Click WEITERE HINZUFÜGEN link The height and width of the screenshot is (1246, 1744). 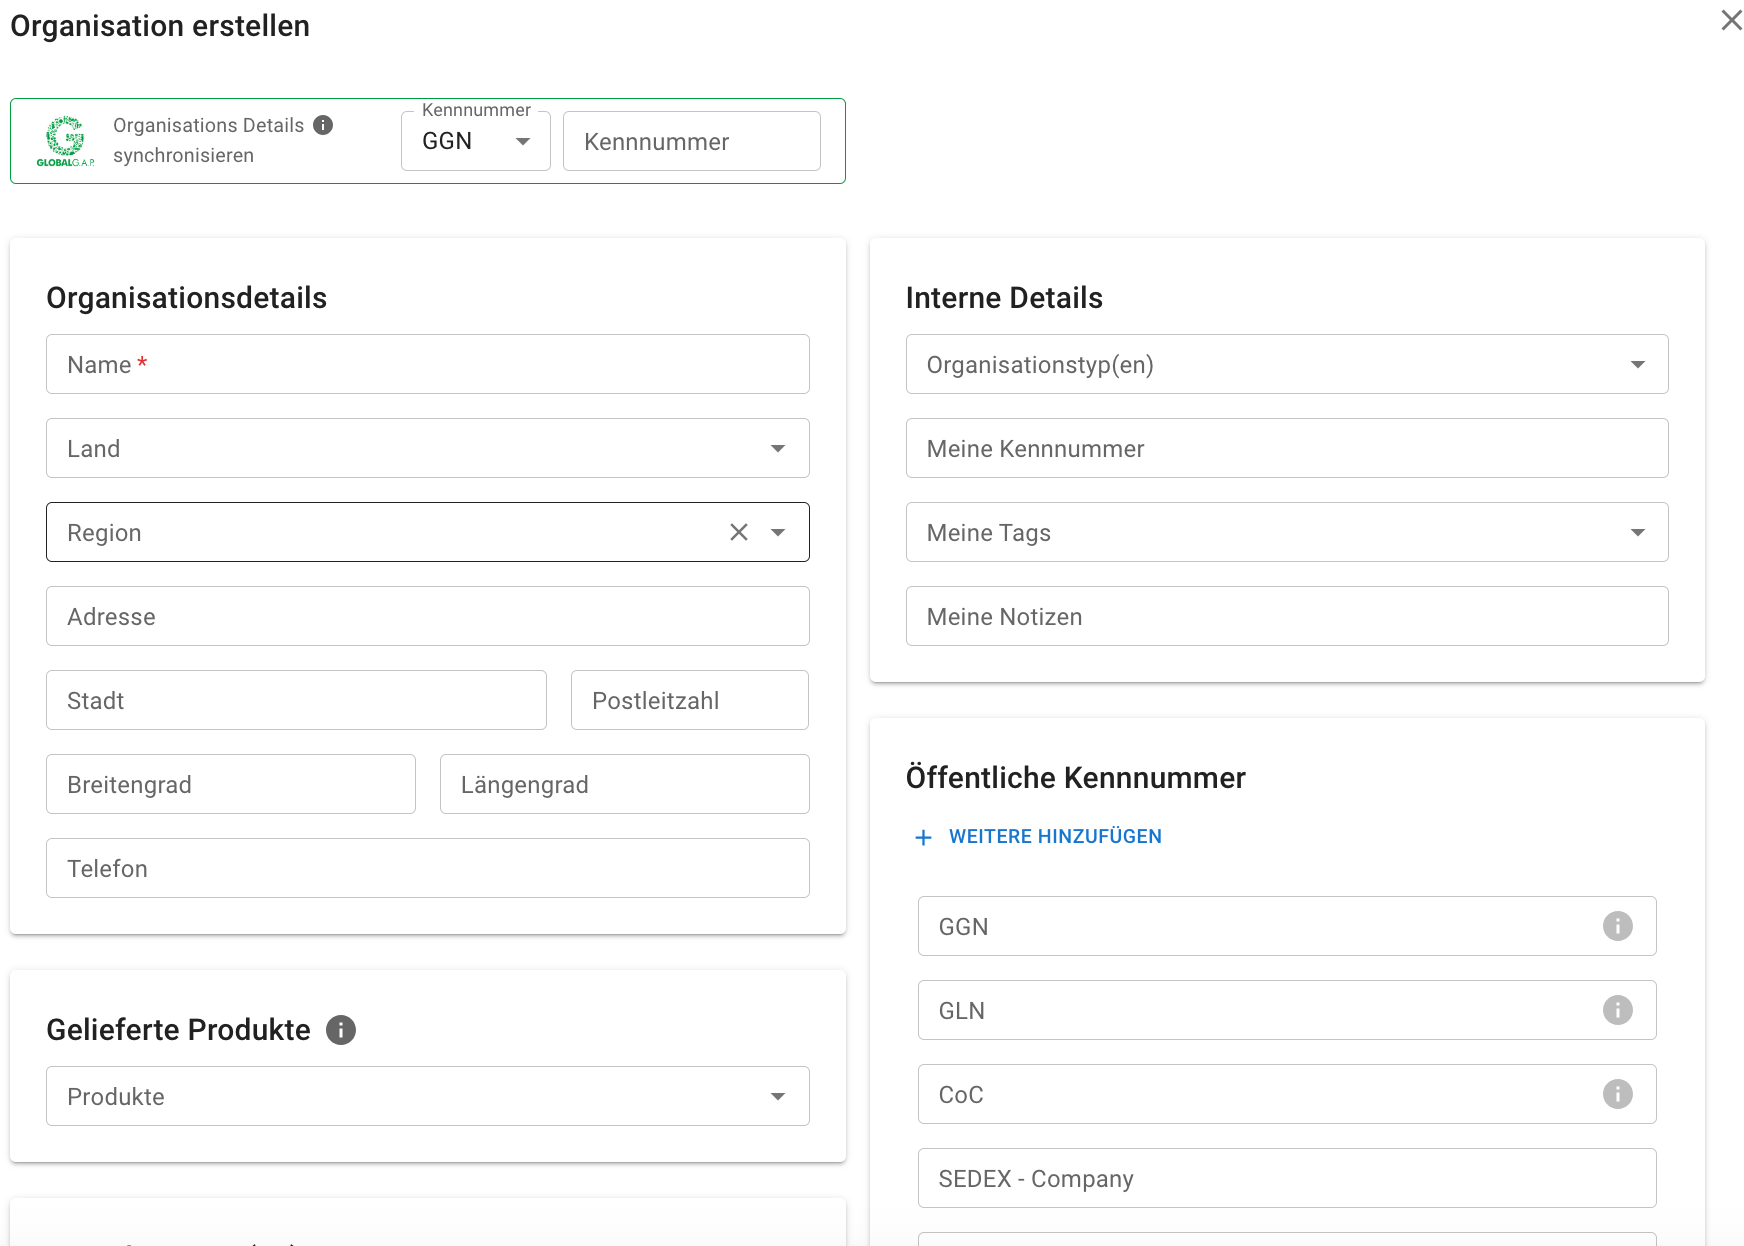(1055, 837)
